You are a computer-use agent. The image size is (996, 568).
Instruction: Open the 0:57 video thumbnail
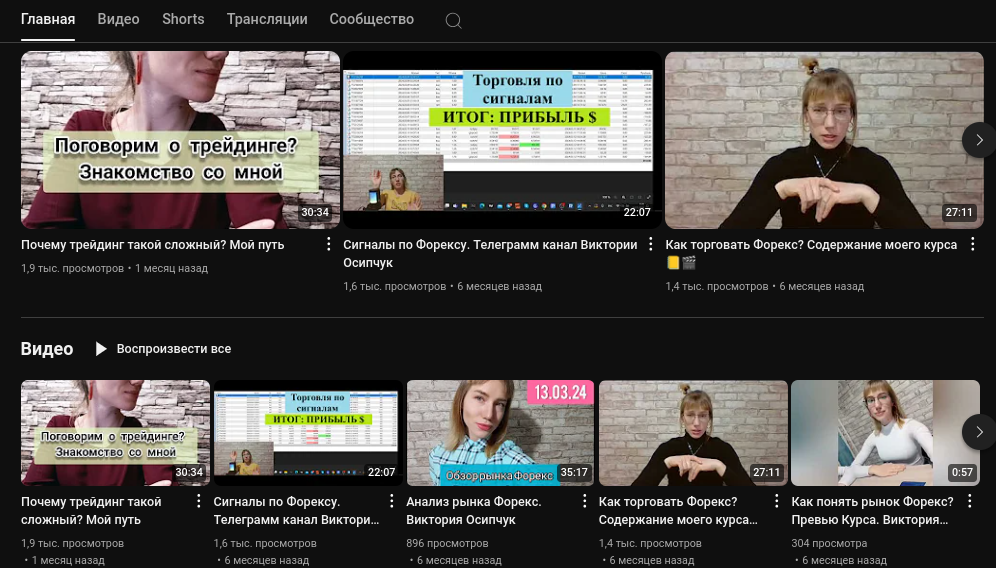point(885,432)
